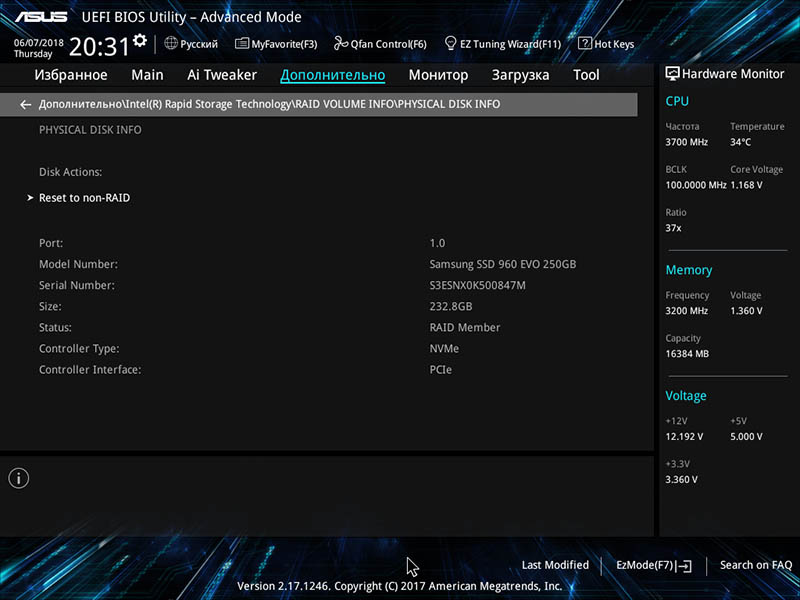Click memory frequency 3200 MHz
800x600 pixels.
coord(686,311)
